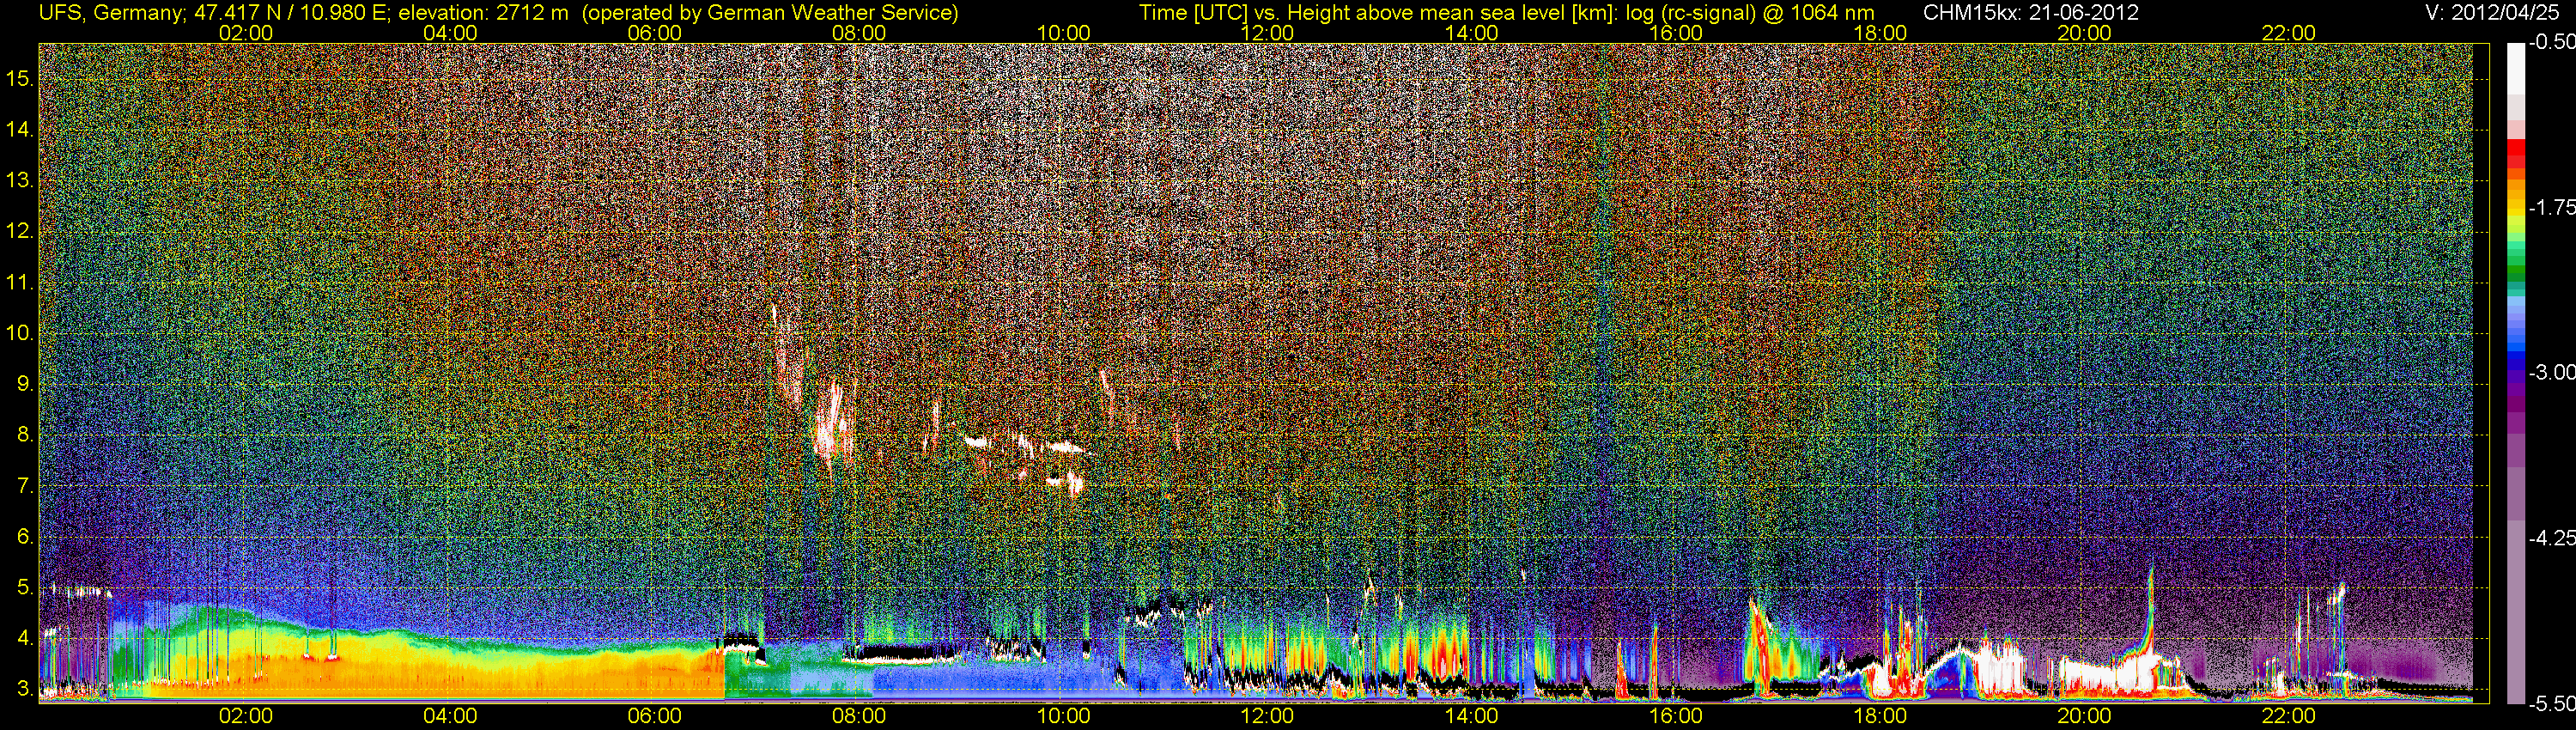Click the 18:00 label on the bottom time axis
Image resolution: width=2576 pixels, height=730 pixels.
click(x=1880, y=716)
